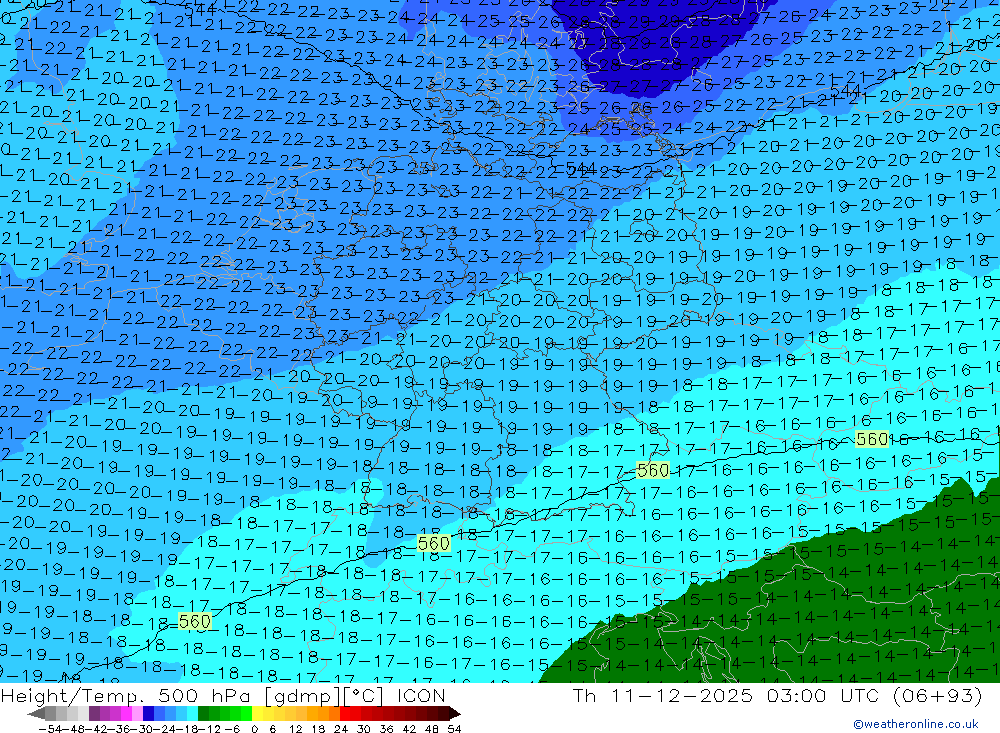Click the rightmost '560' contour label

pos(872,439)
